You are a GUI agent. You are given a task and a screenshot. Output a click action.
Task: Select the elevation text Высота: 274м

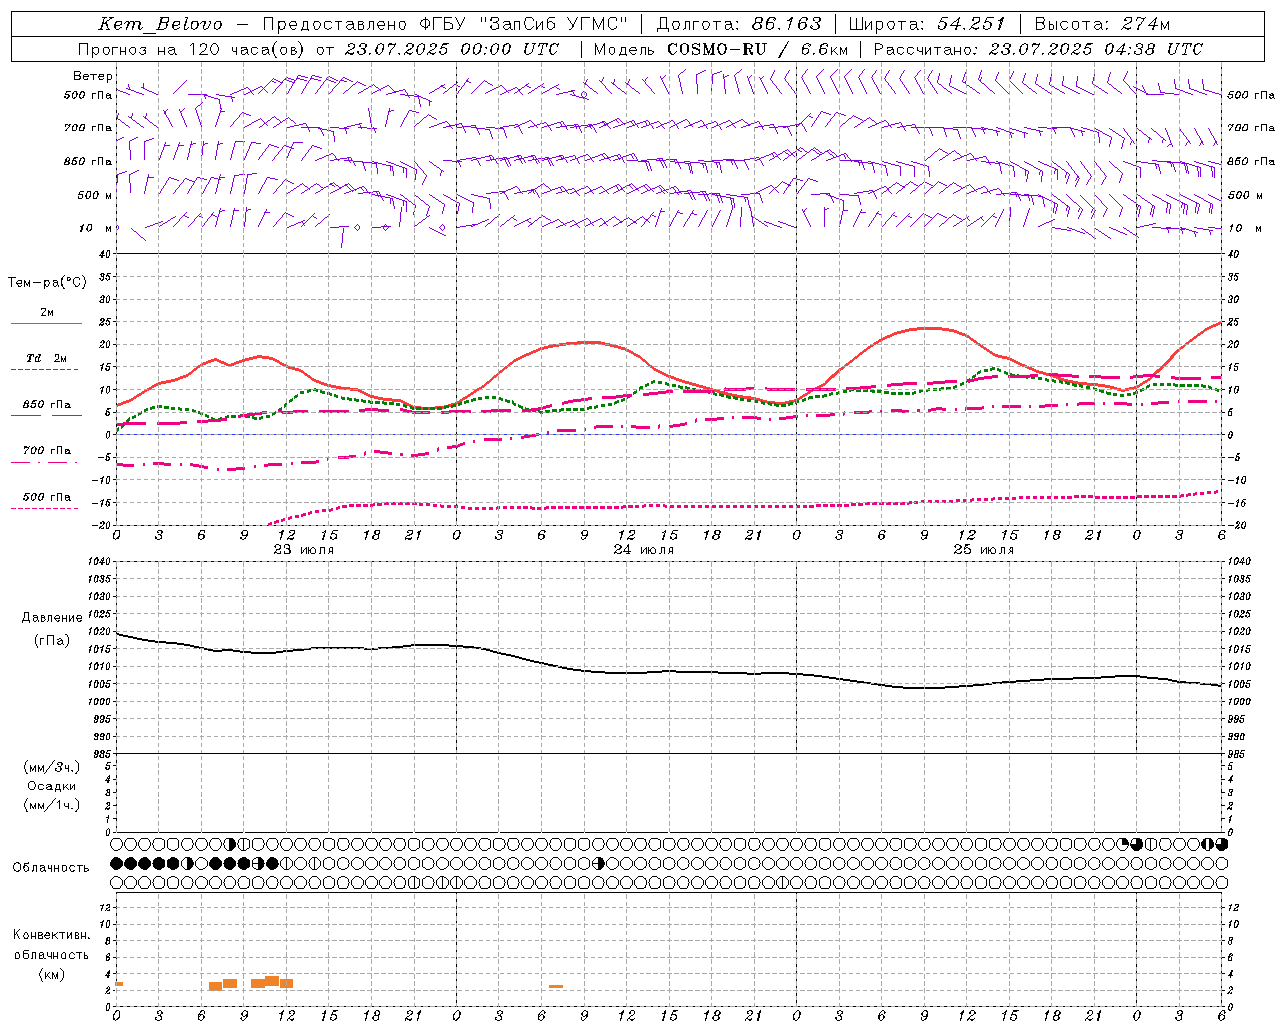pyautogui.click(x=1102, y=24)
